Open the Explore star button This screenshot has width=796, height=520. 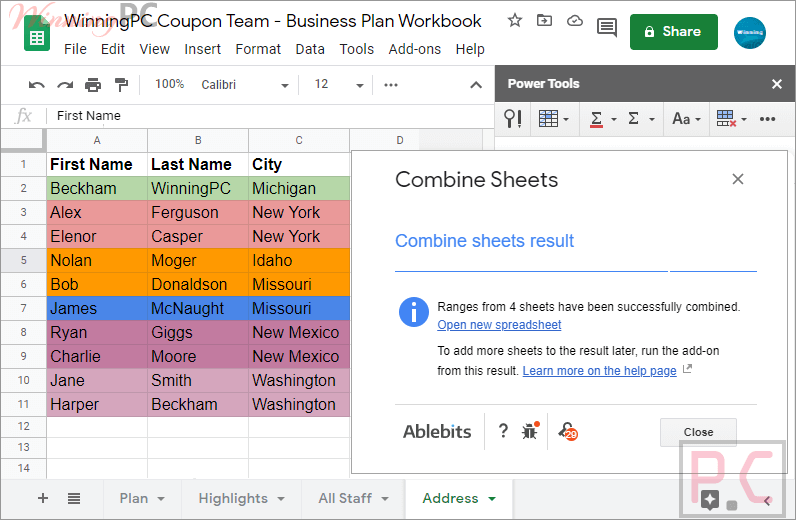coord(710,500)
